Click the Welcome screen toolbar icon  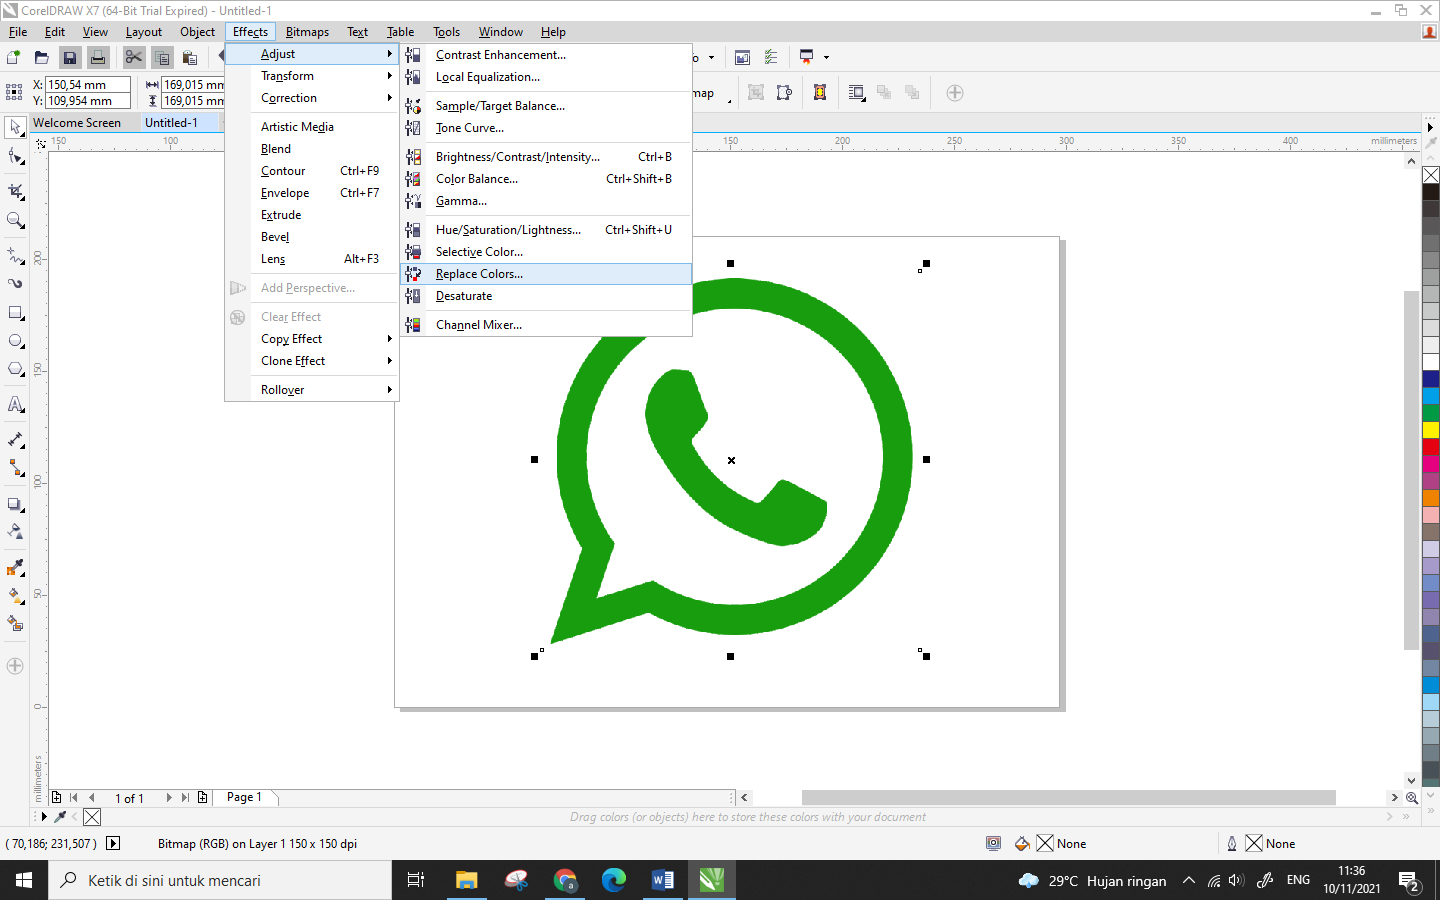point(742,58)
